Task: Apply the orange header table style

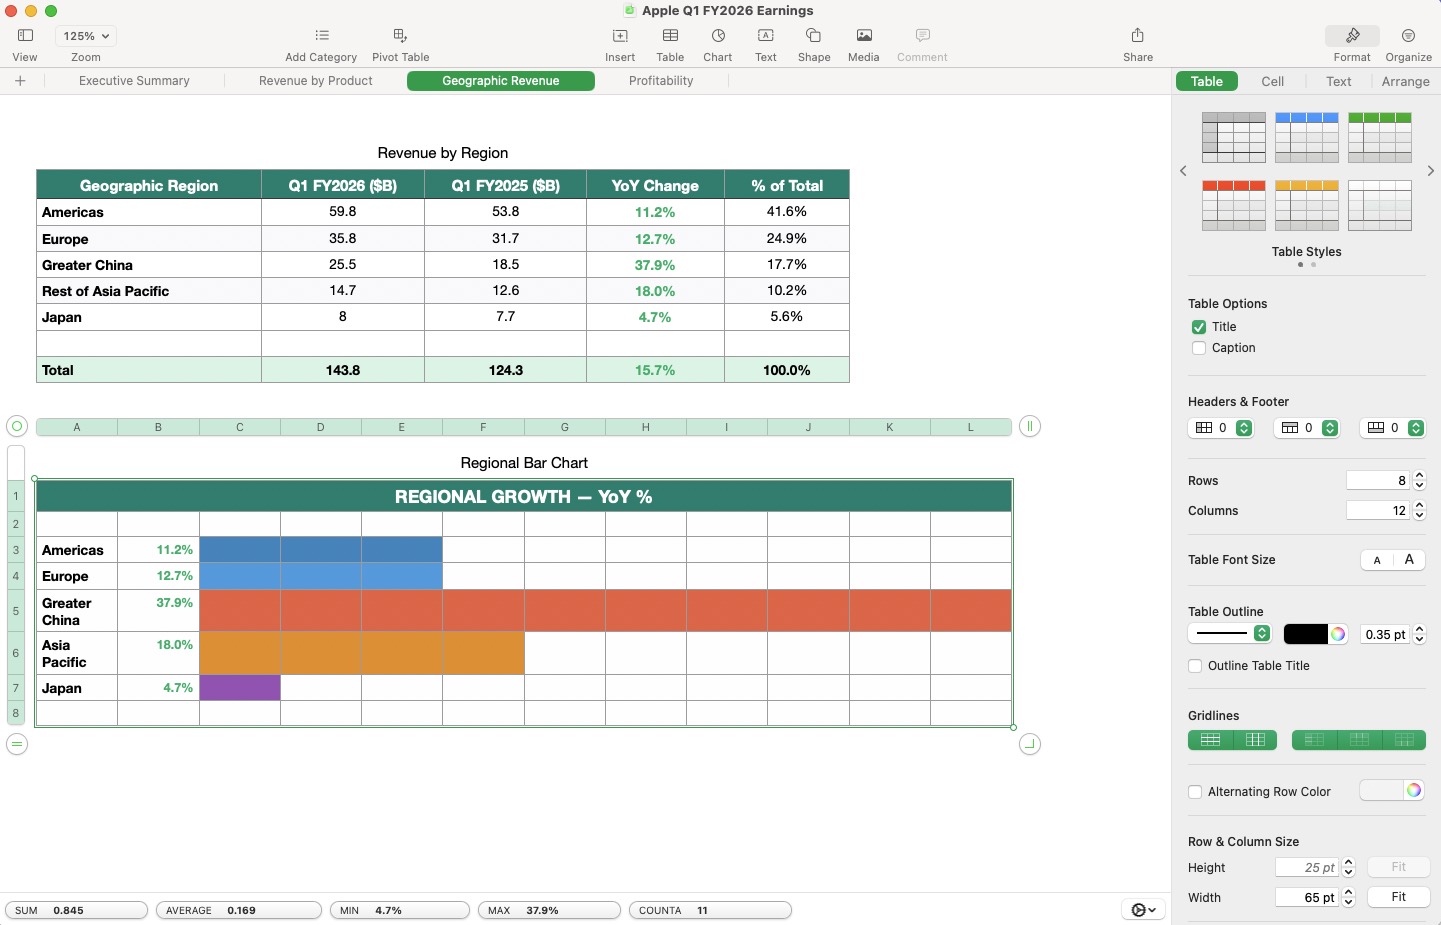Action: tap(1307, 205)
